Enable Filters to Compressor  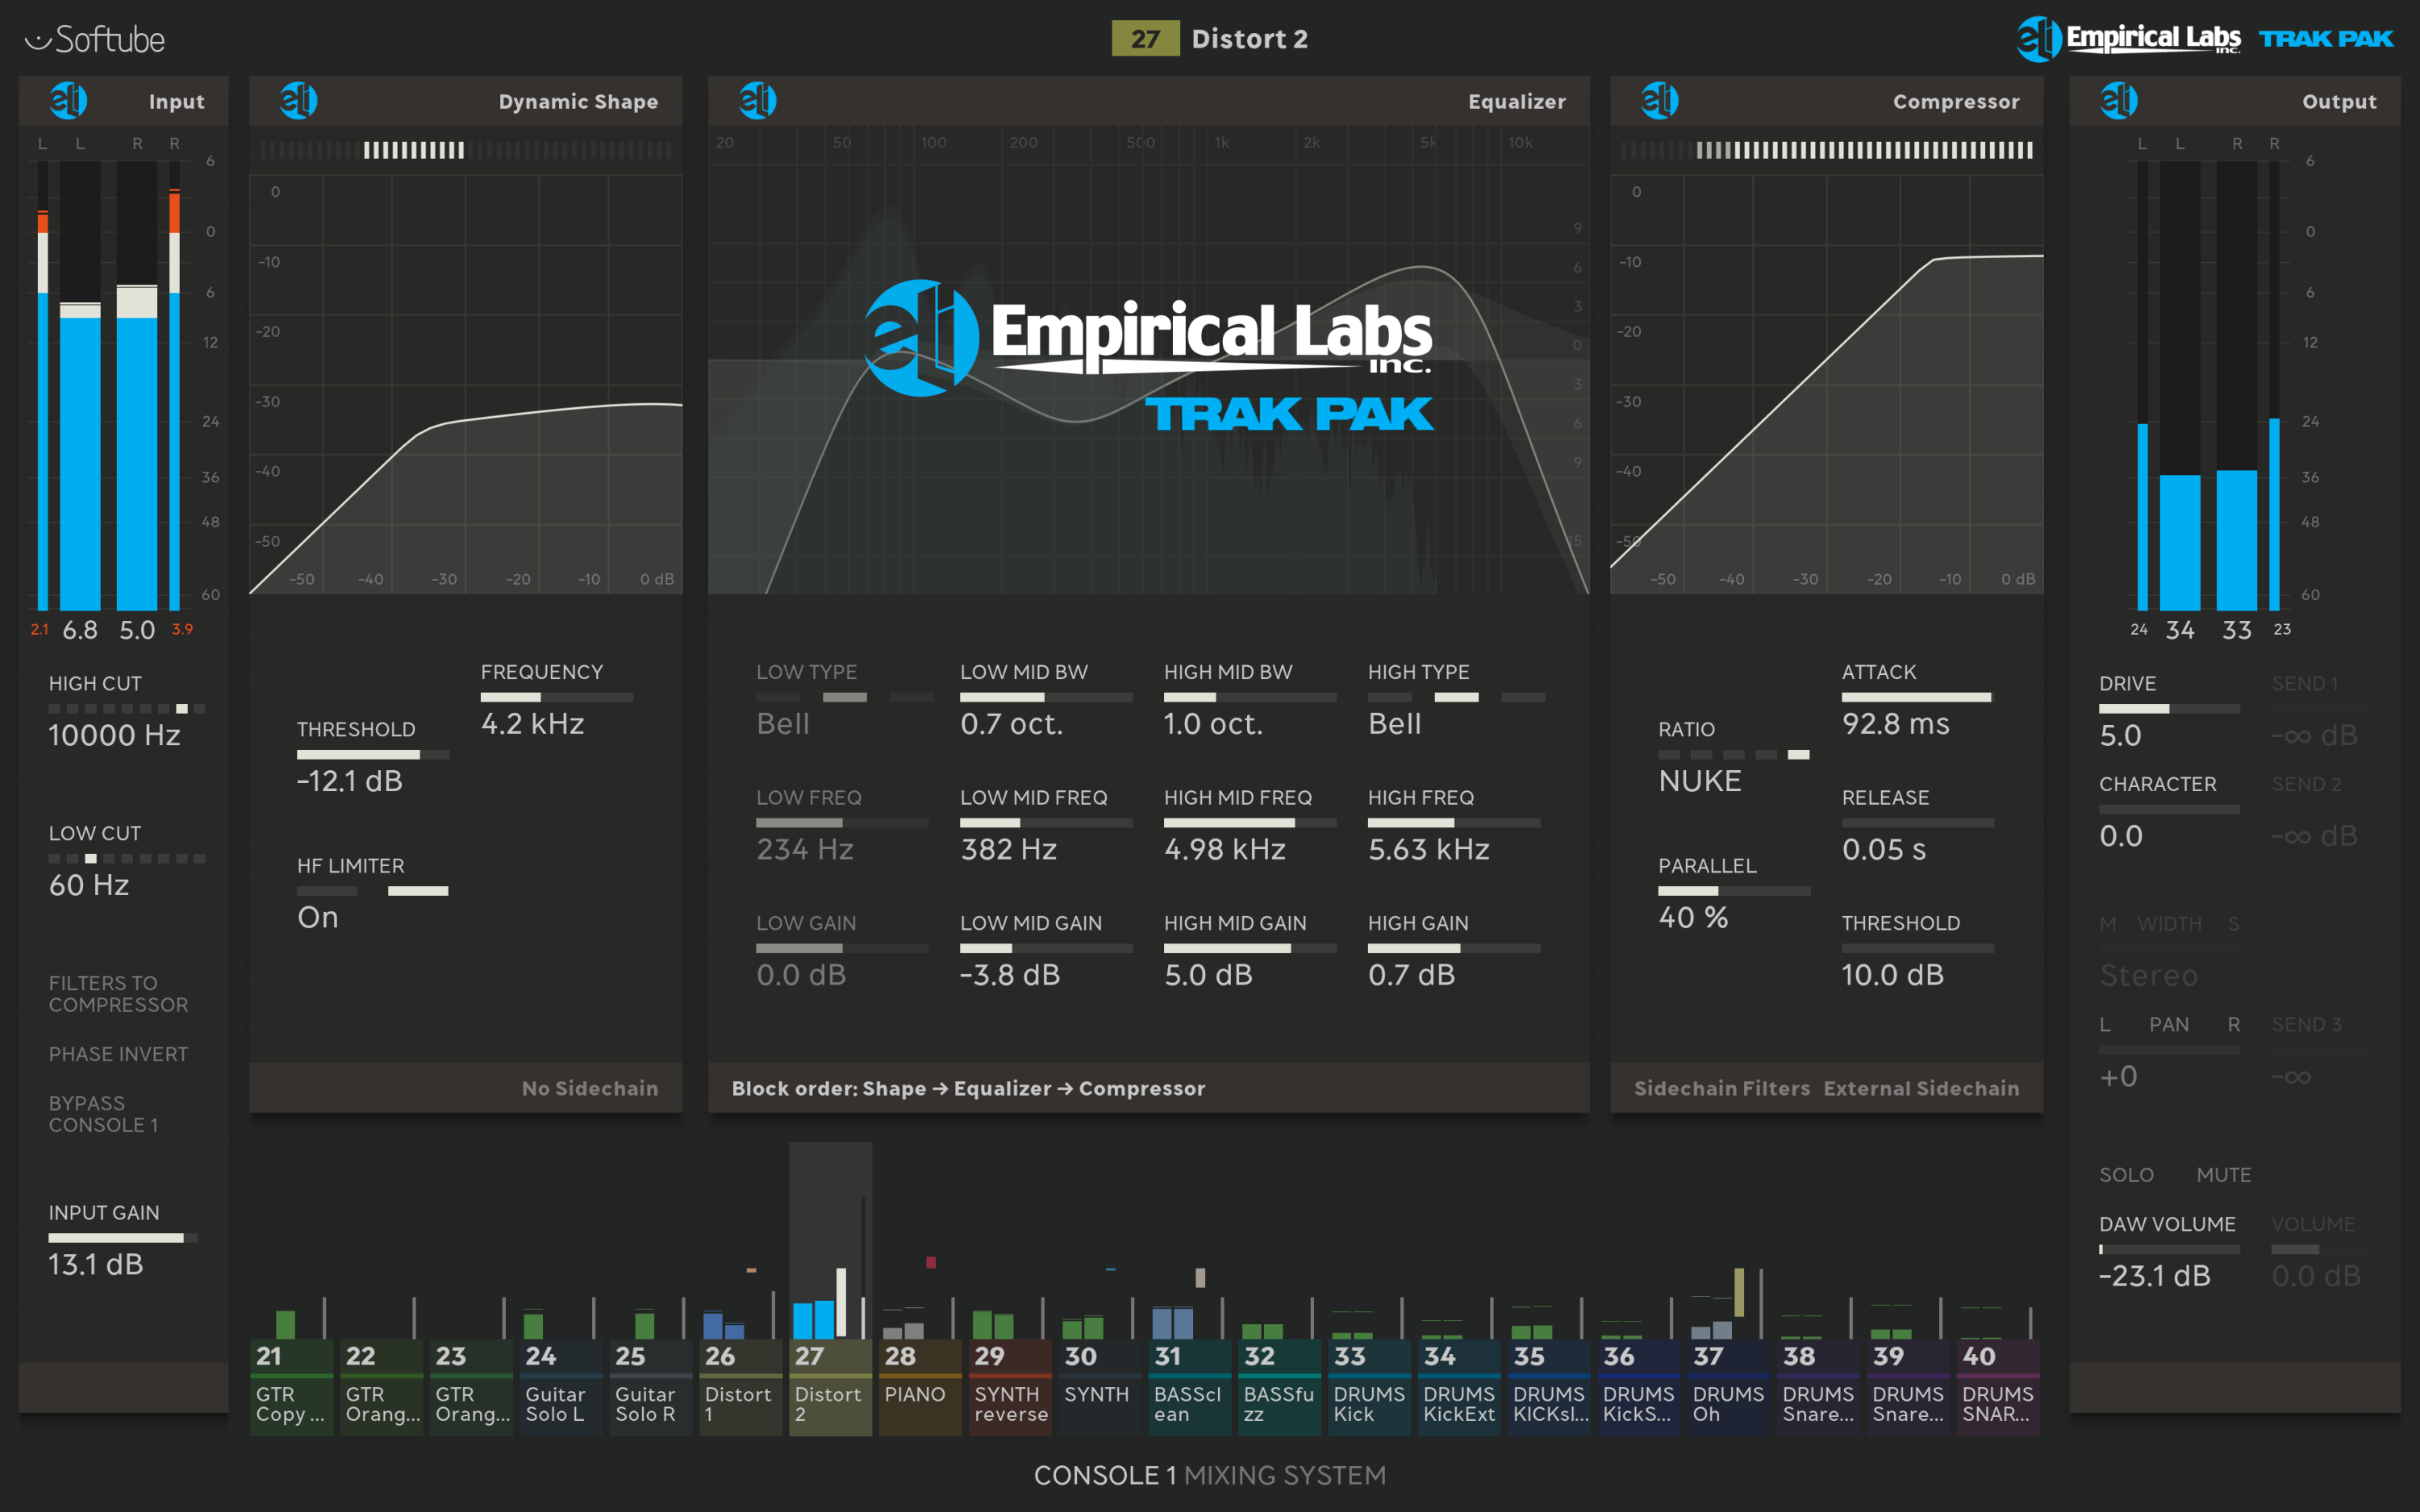point(118,993)
